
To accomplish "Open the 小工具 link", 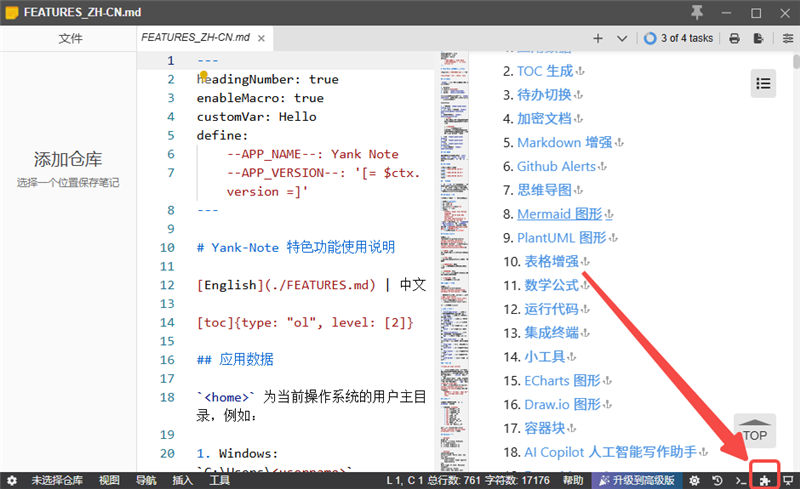I will coord(544,357).
